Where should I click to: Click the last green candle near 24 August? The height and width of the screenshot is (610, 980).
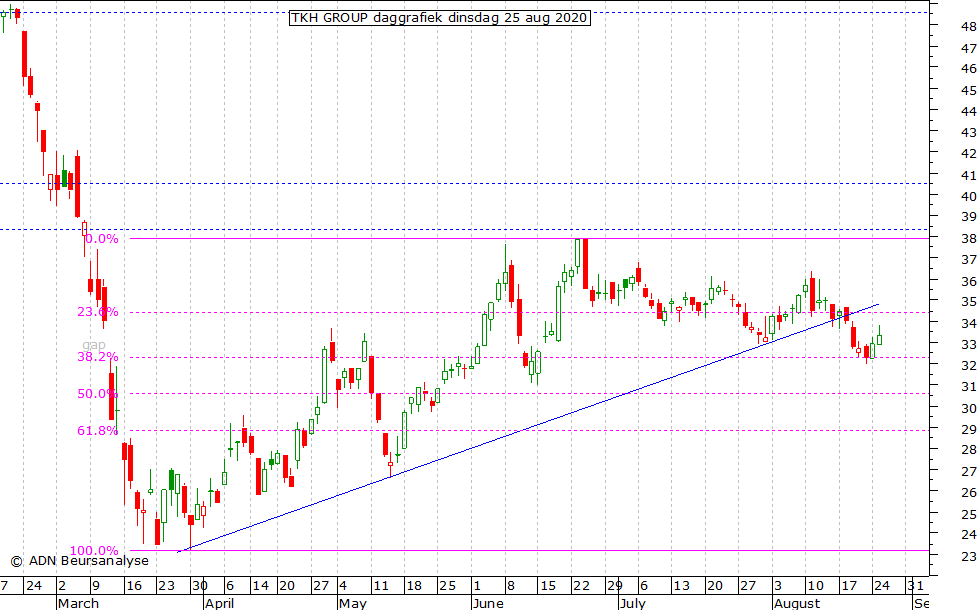pyautogui.click(x=879, y=338)
